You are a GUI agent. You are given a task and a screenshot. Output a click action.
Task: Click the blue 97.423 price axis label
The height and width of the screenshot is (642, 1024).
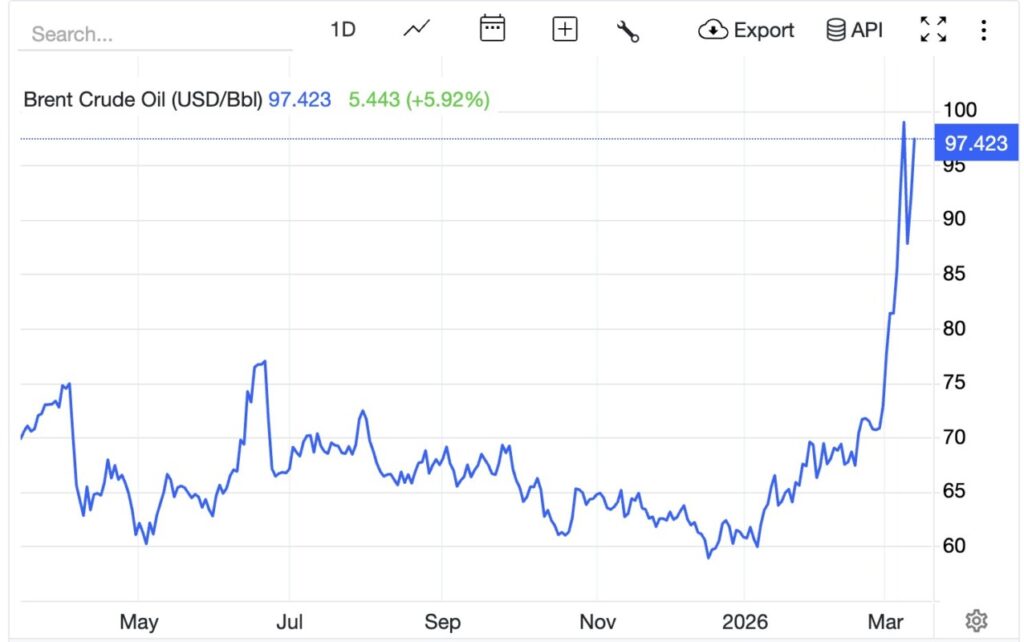[x=975, y=143]
